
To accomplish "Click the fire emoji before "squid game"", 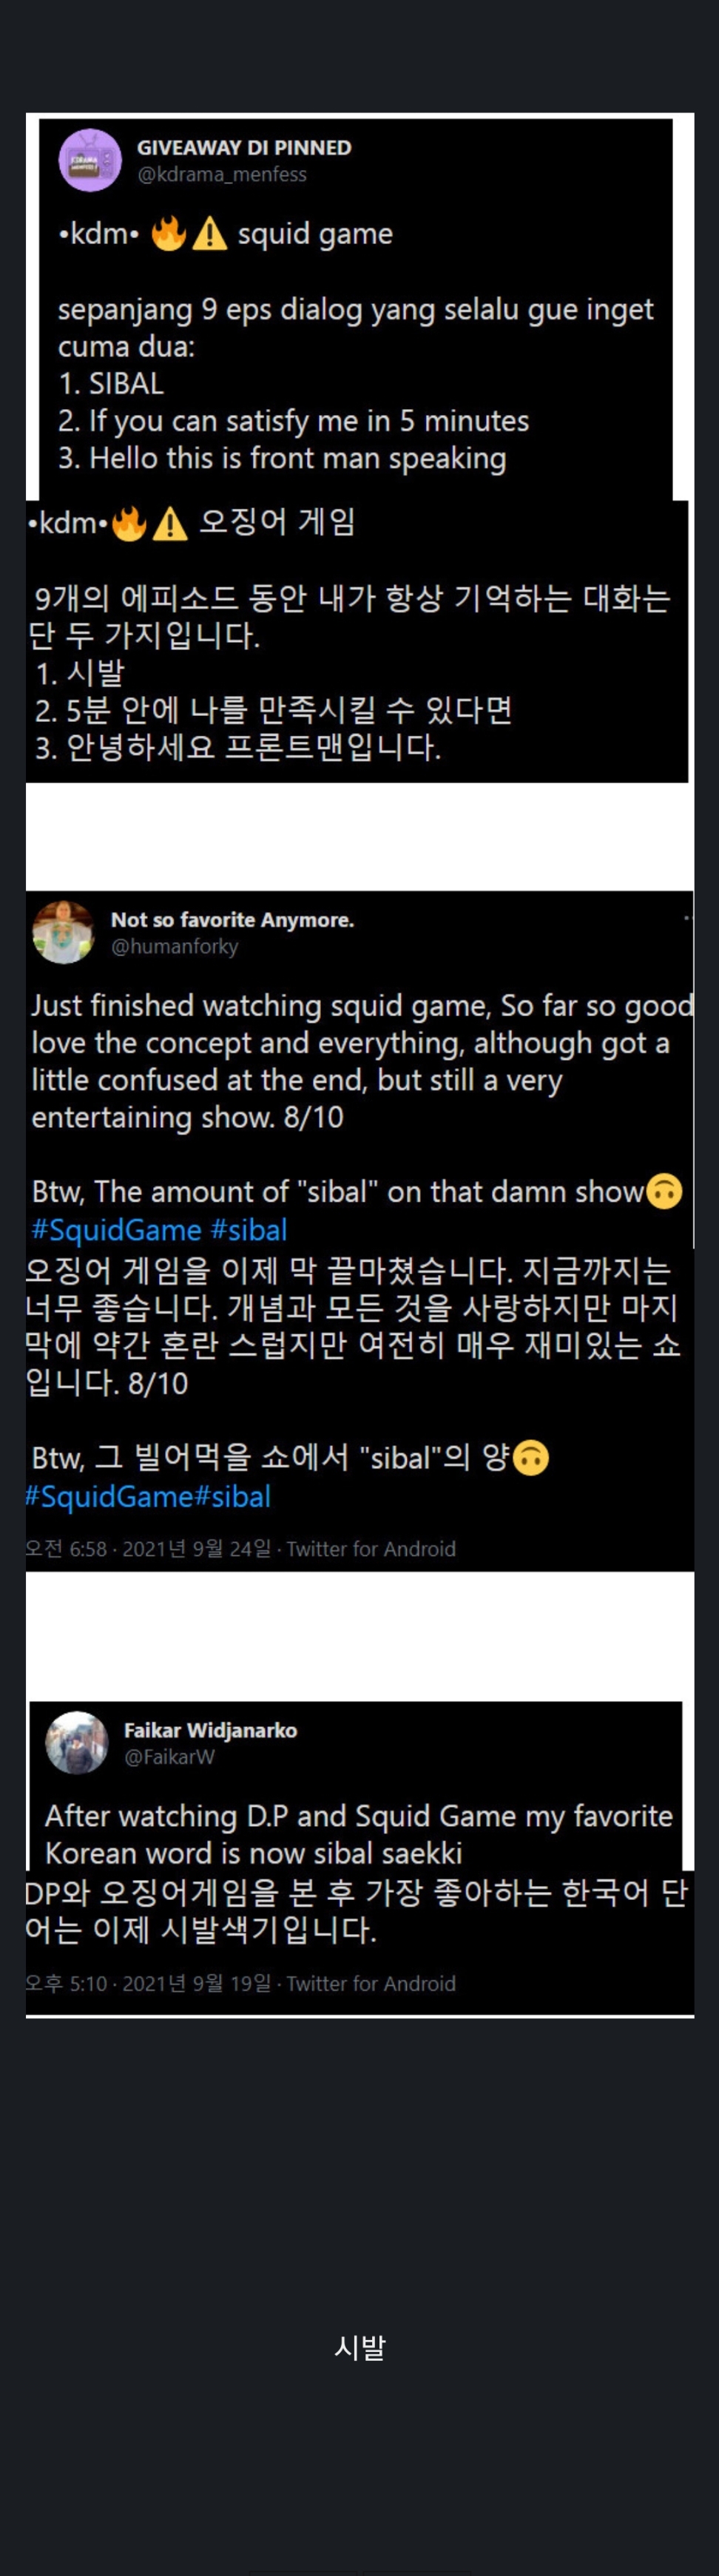I will click(169, 234).
